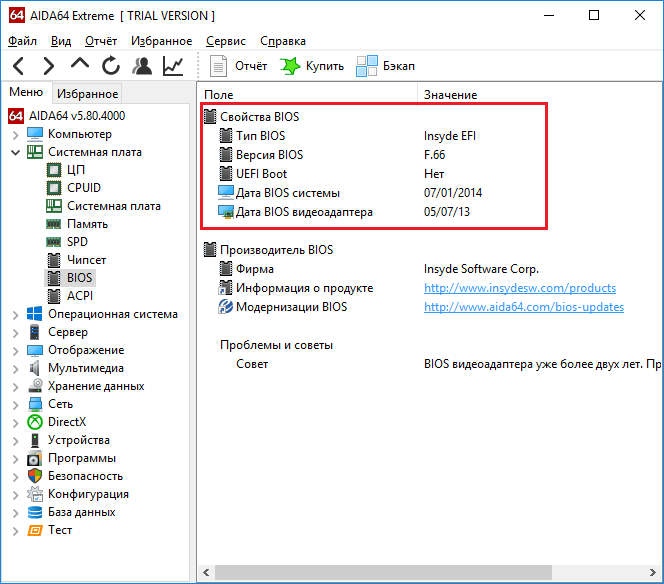Click the Компьютер monitor icon
This screenshot has height=584, width=664.
click(35, 134)
